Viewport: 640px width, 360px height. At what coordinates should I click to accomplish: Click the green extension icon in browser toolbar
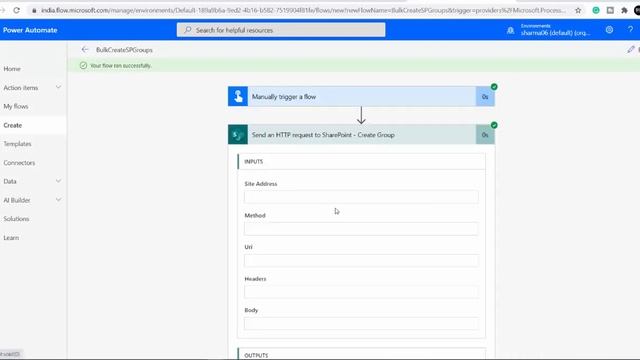pos(596,10)
